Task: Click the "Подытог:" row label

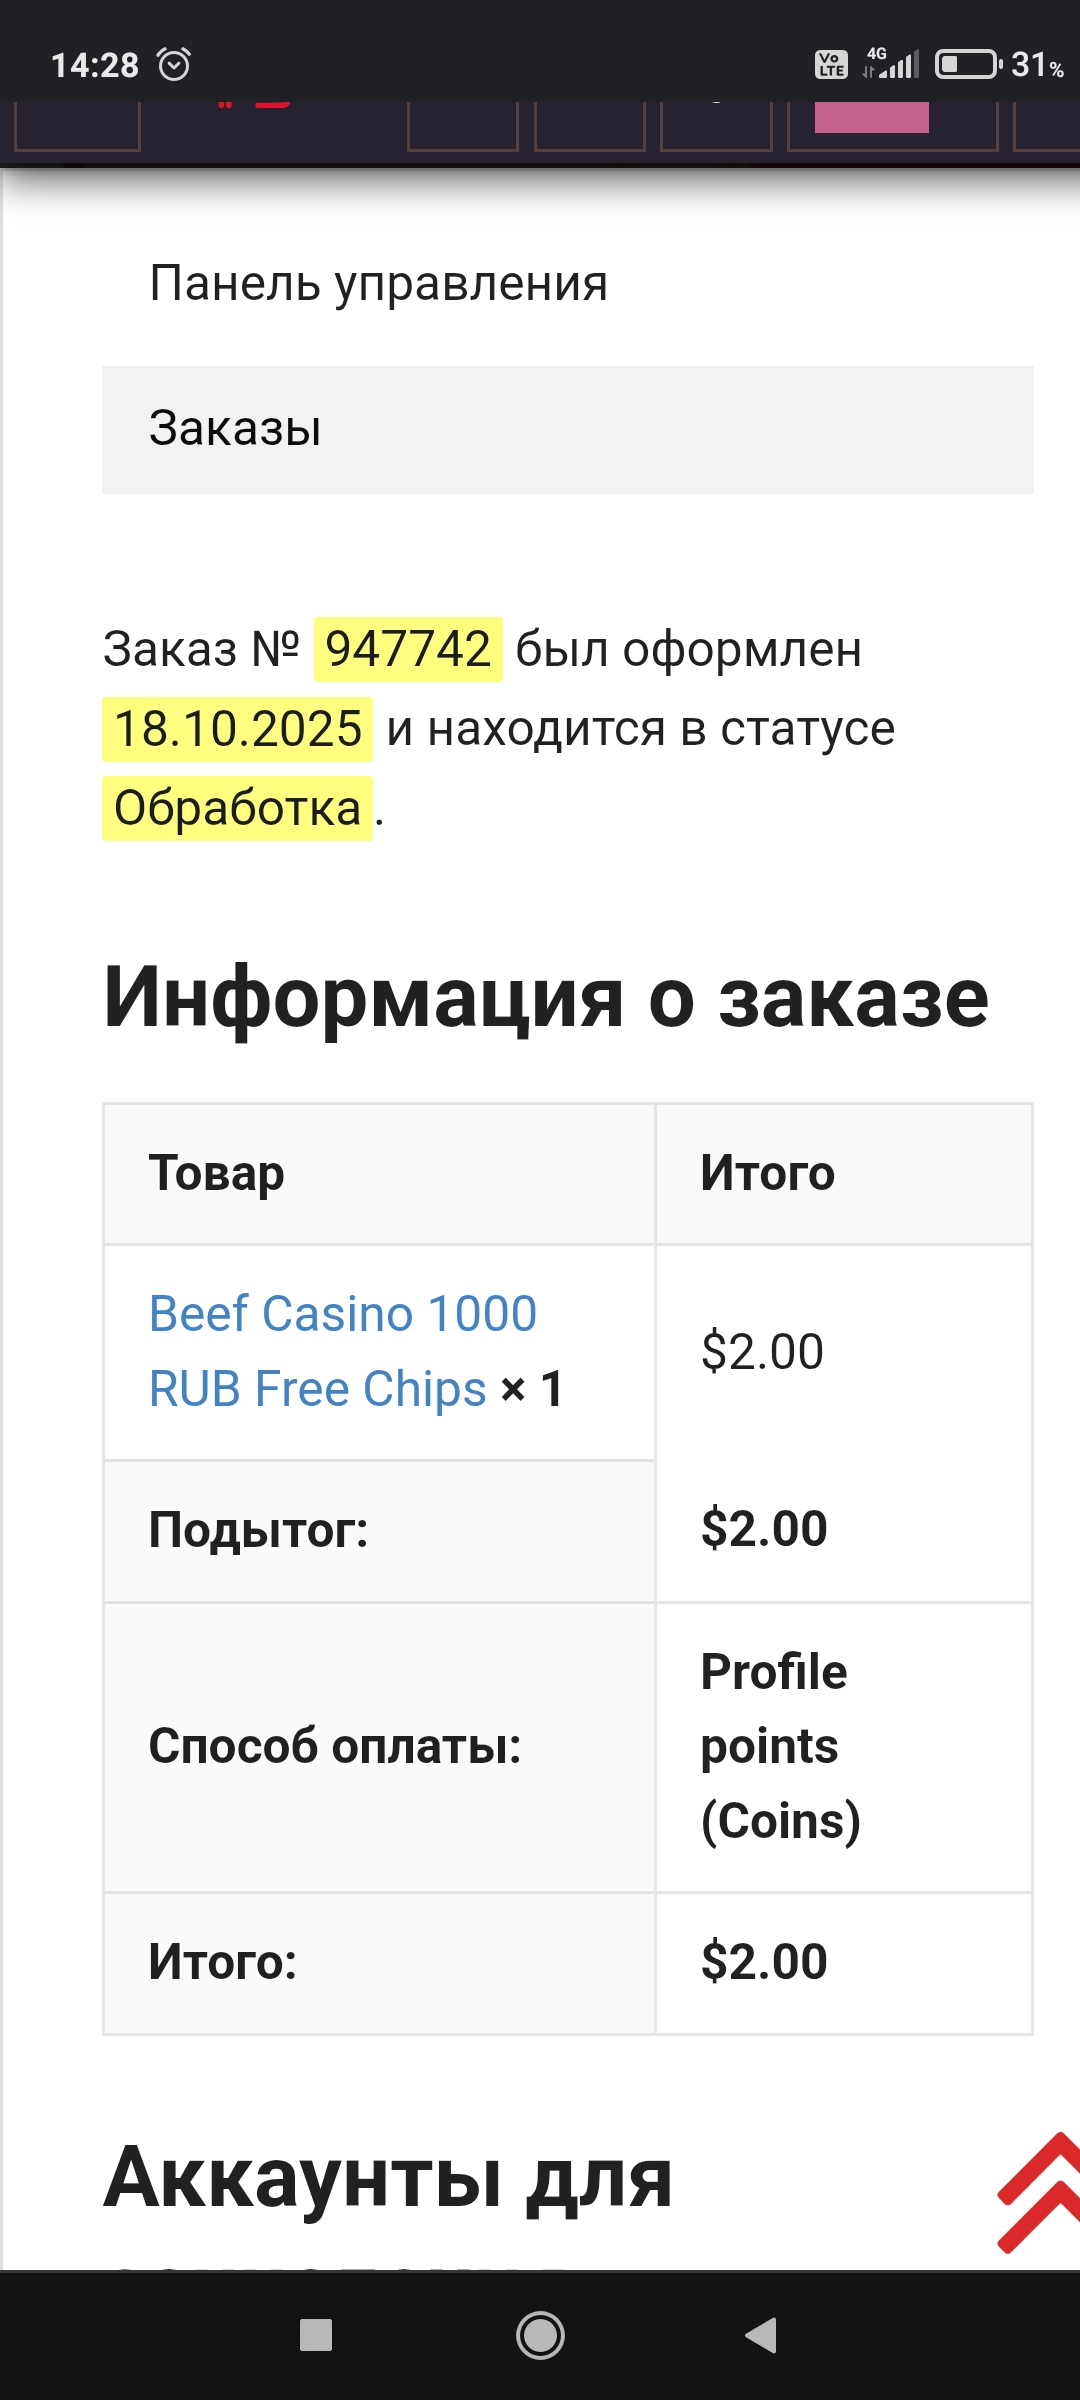Action: click(259, 1530)
